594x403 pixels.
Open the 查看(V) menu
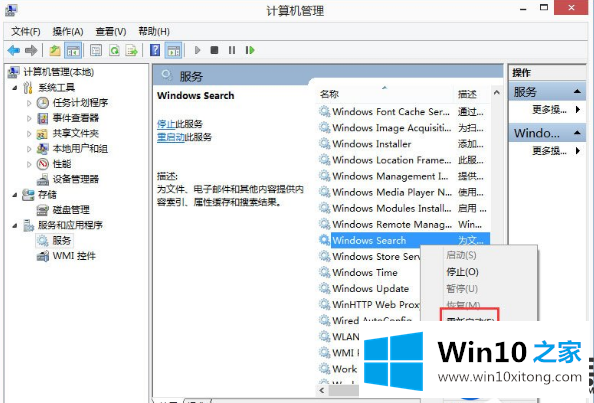[x=111, y=31]
